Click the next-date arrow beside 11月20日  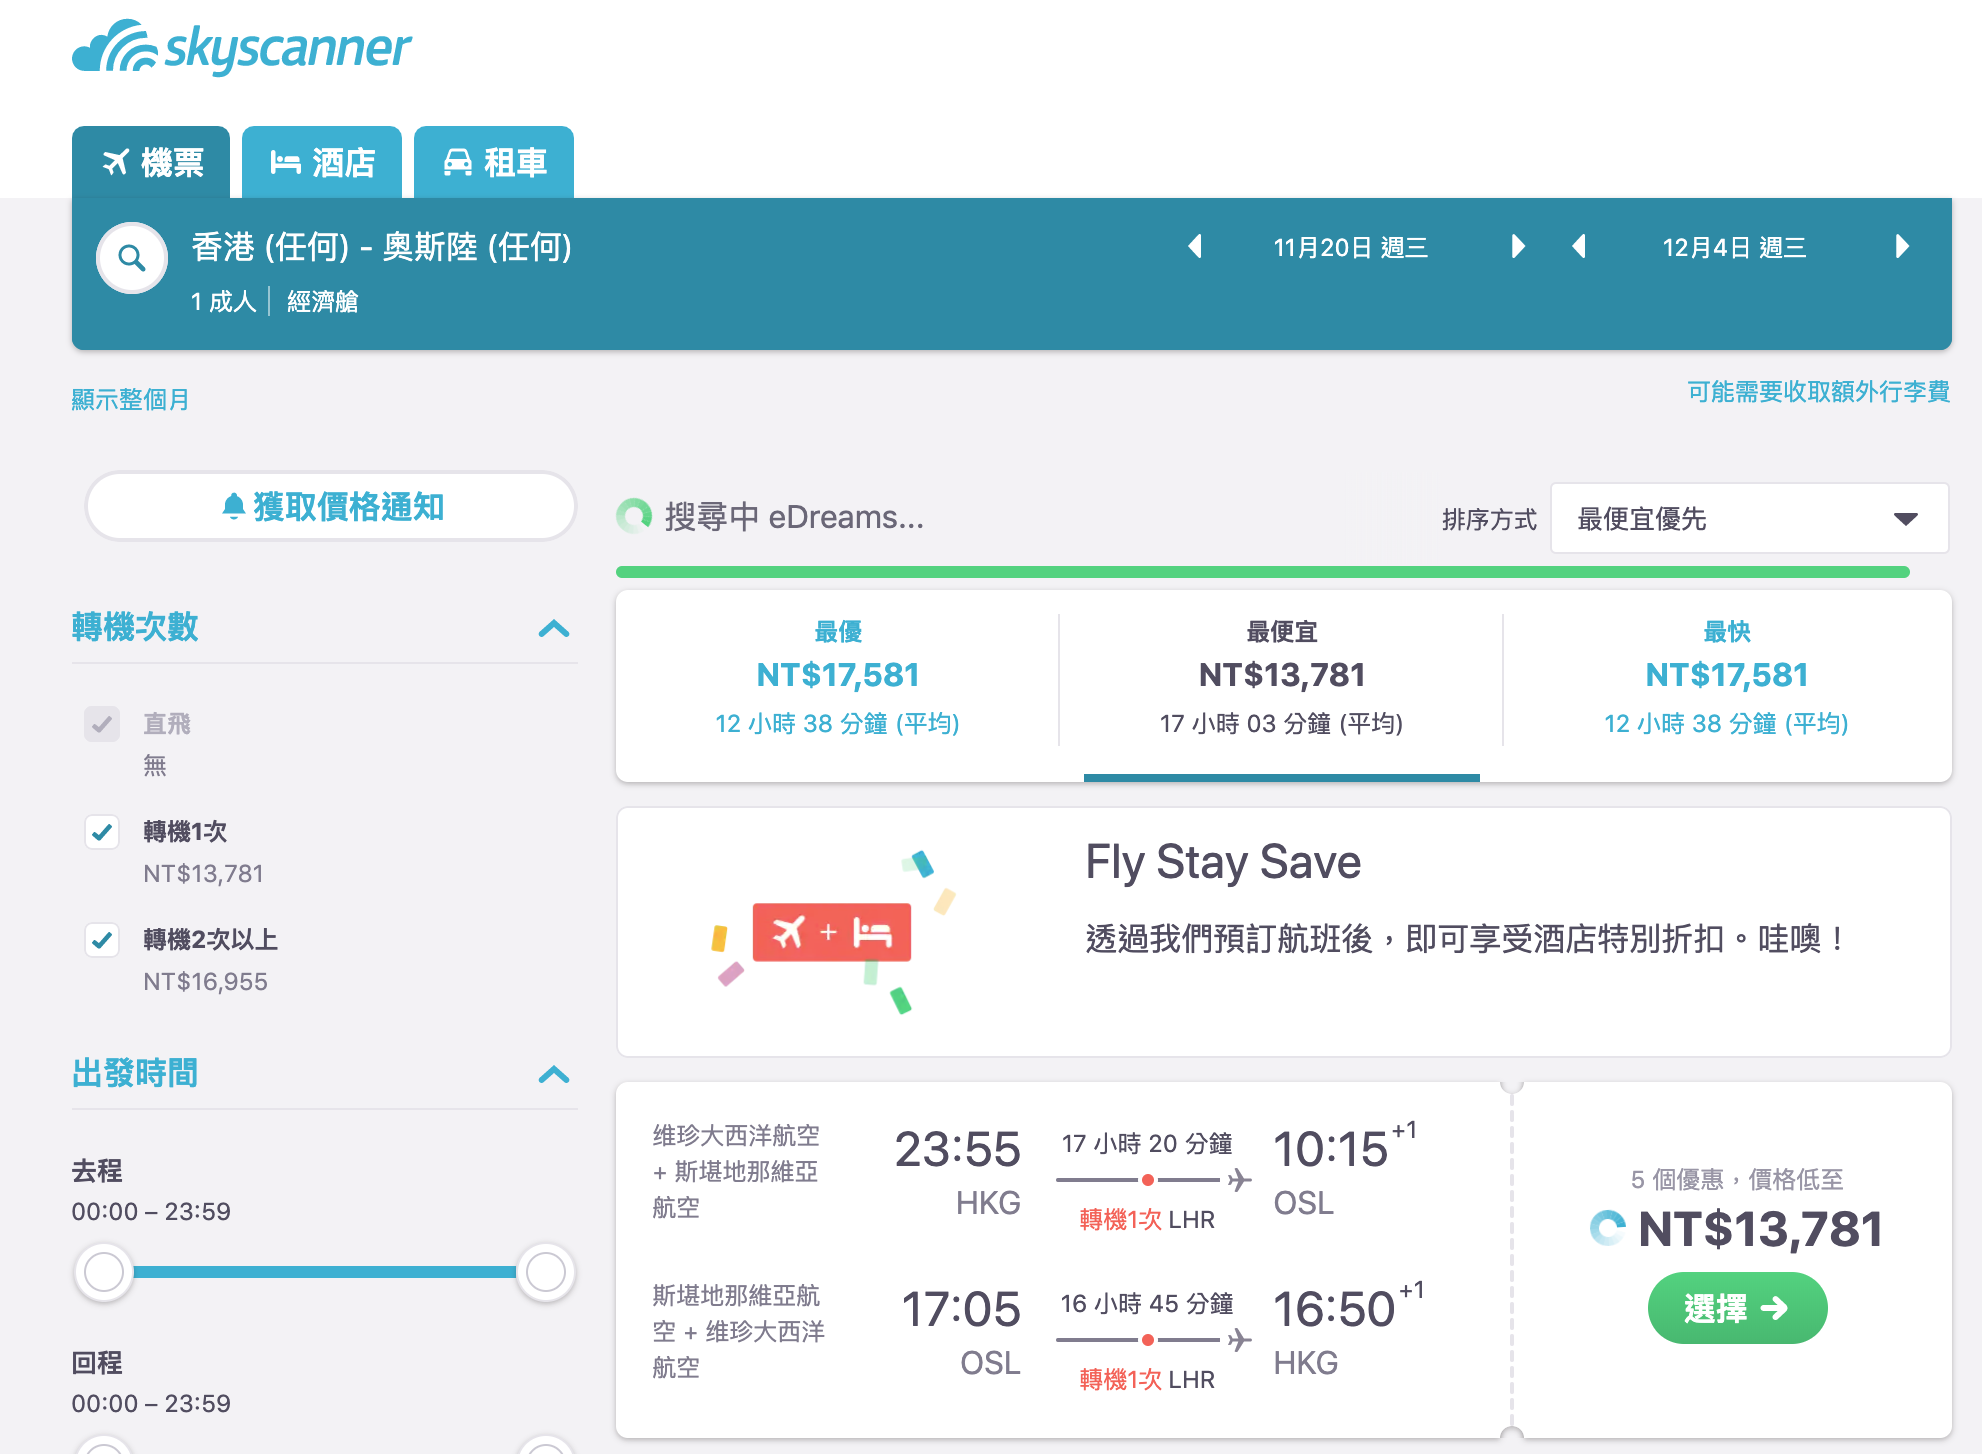click(1518, 248)
